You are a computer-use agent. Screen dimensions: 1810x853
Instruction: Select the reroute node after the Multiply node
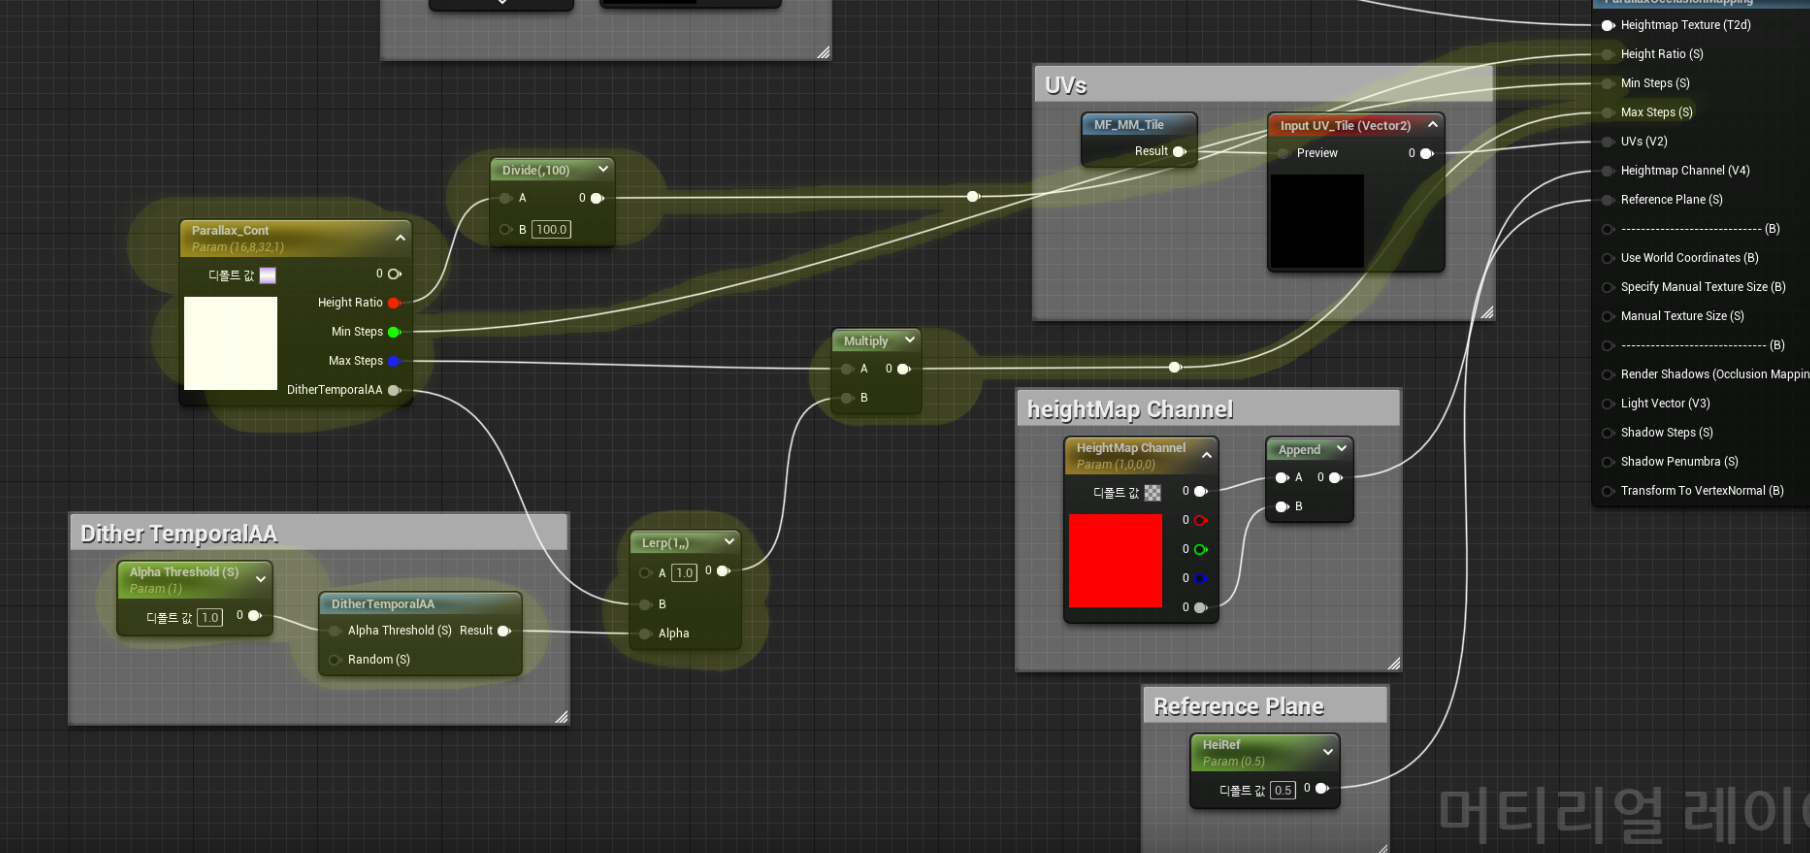pos(1175,367)
